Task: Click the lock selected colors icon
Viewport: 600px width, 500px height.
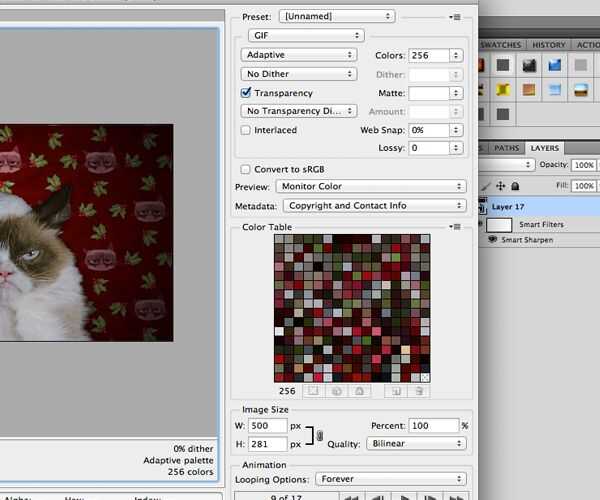Action: click(x=359, y=391)
